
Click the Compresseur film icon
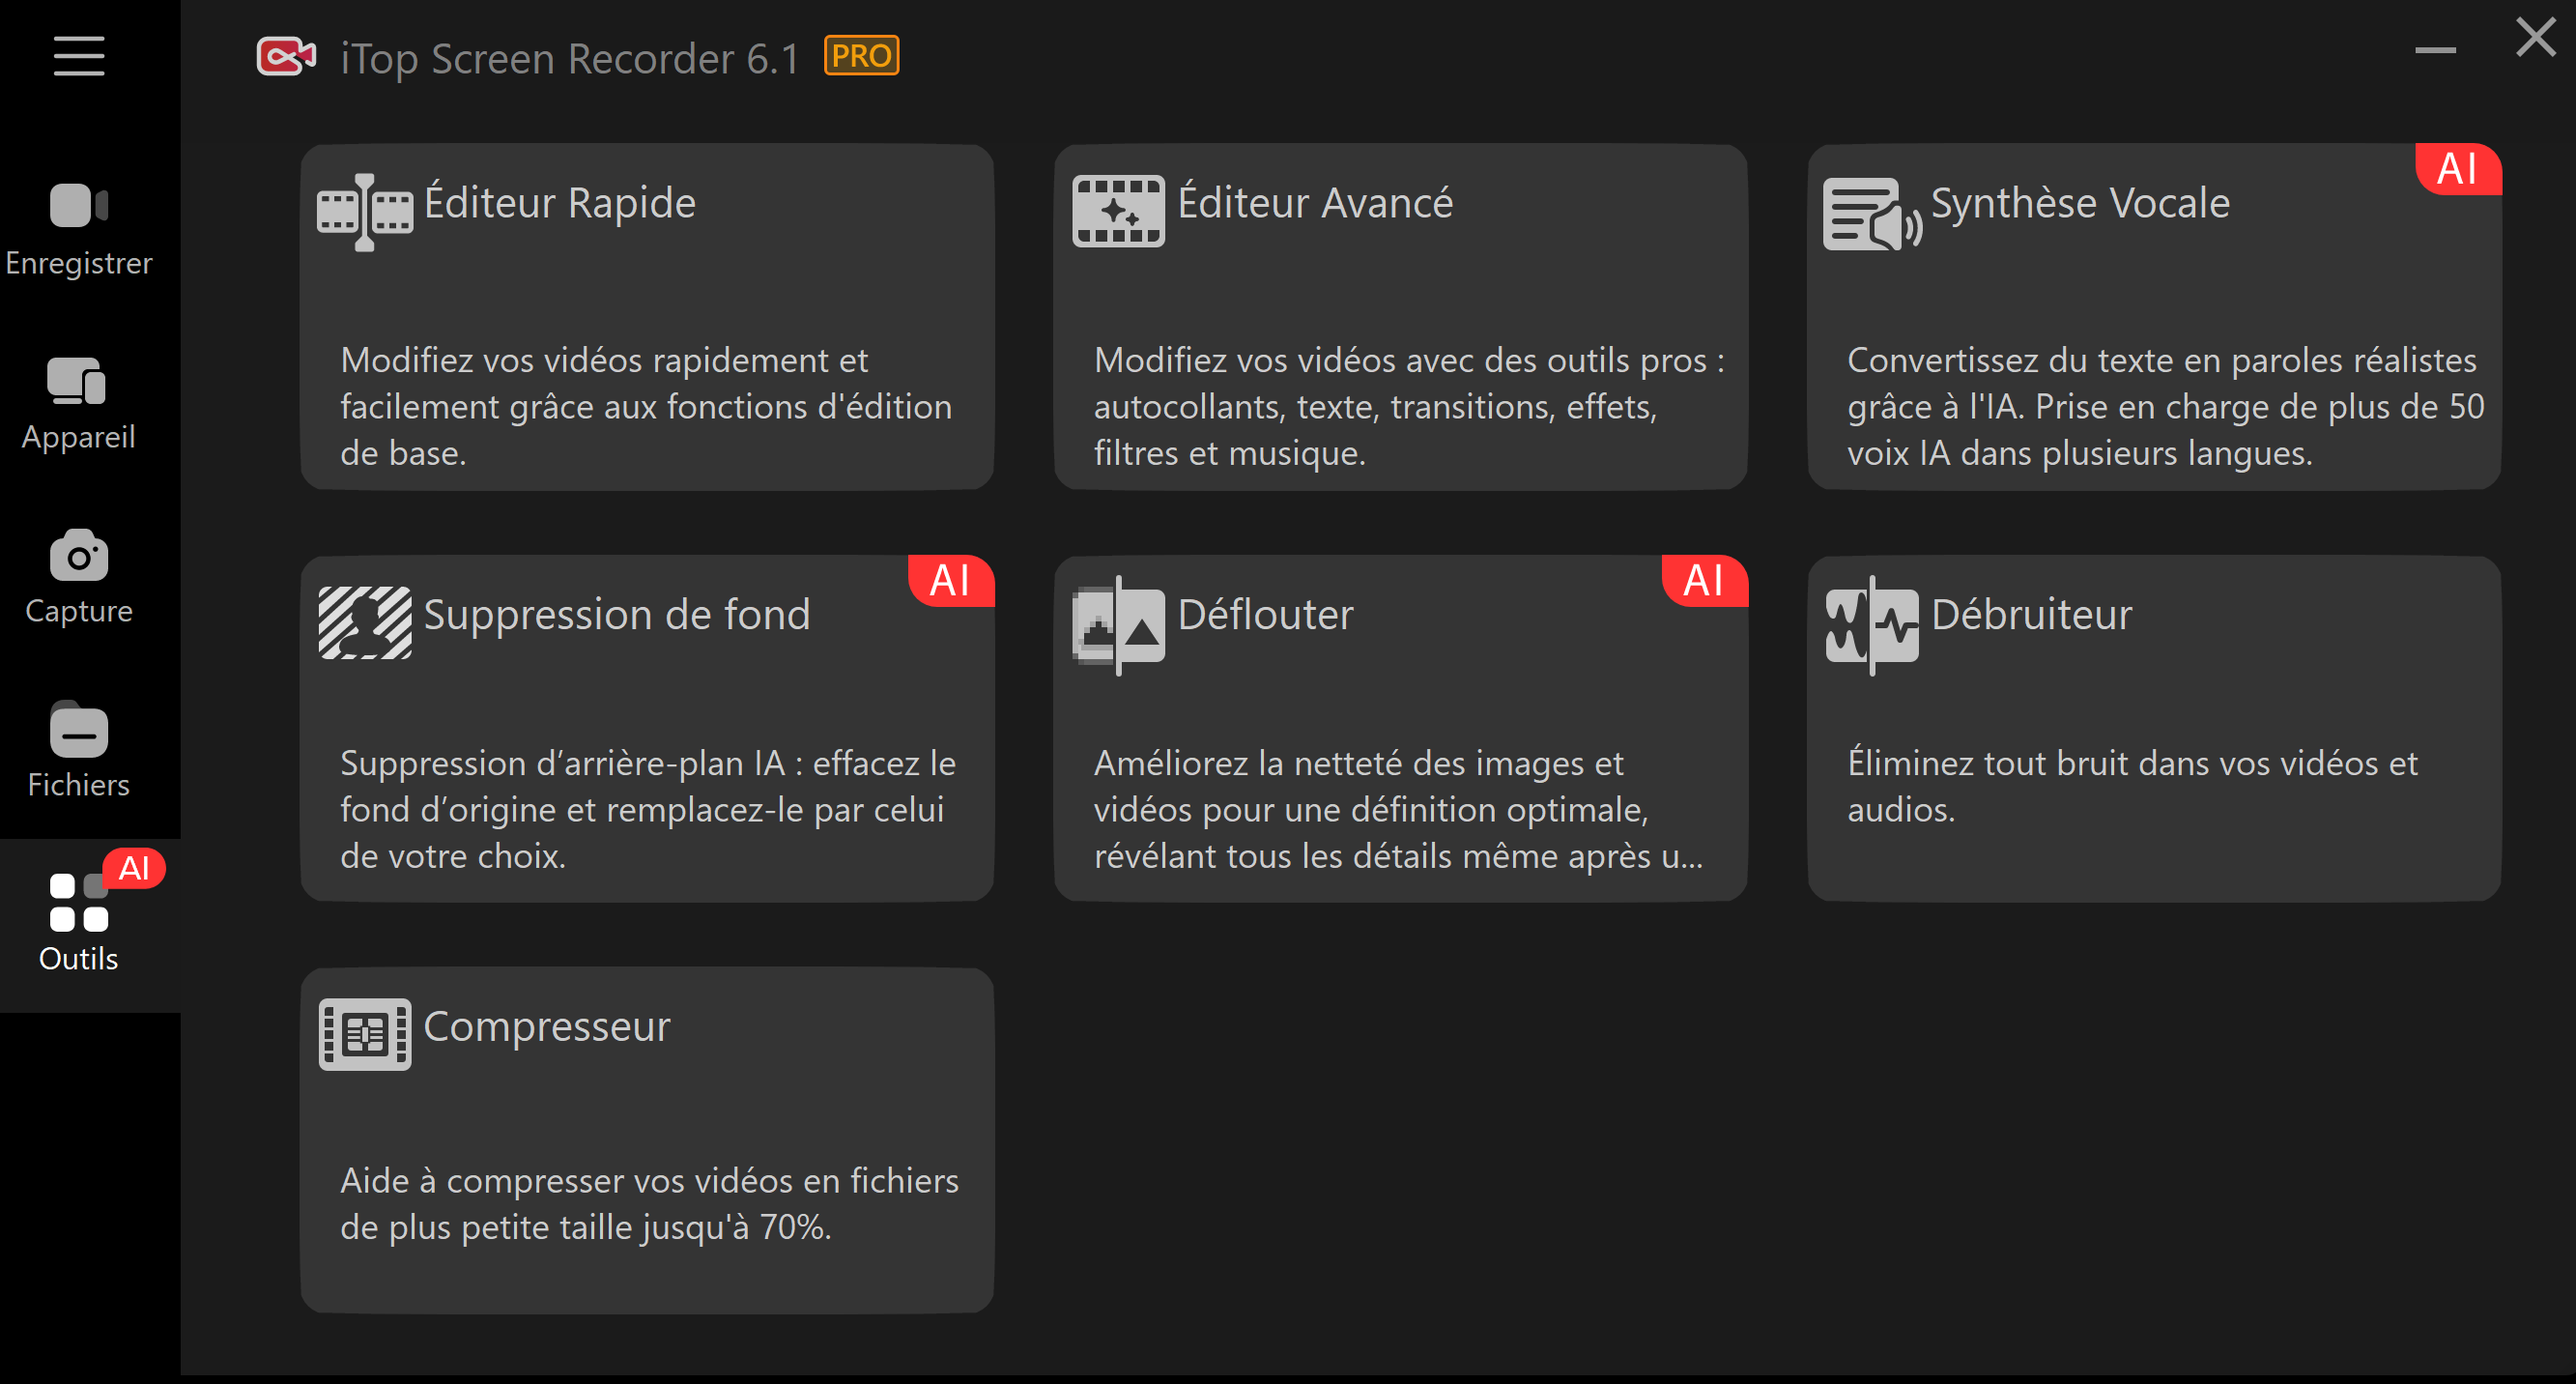364,1034
